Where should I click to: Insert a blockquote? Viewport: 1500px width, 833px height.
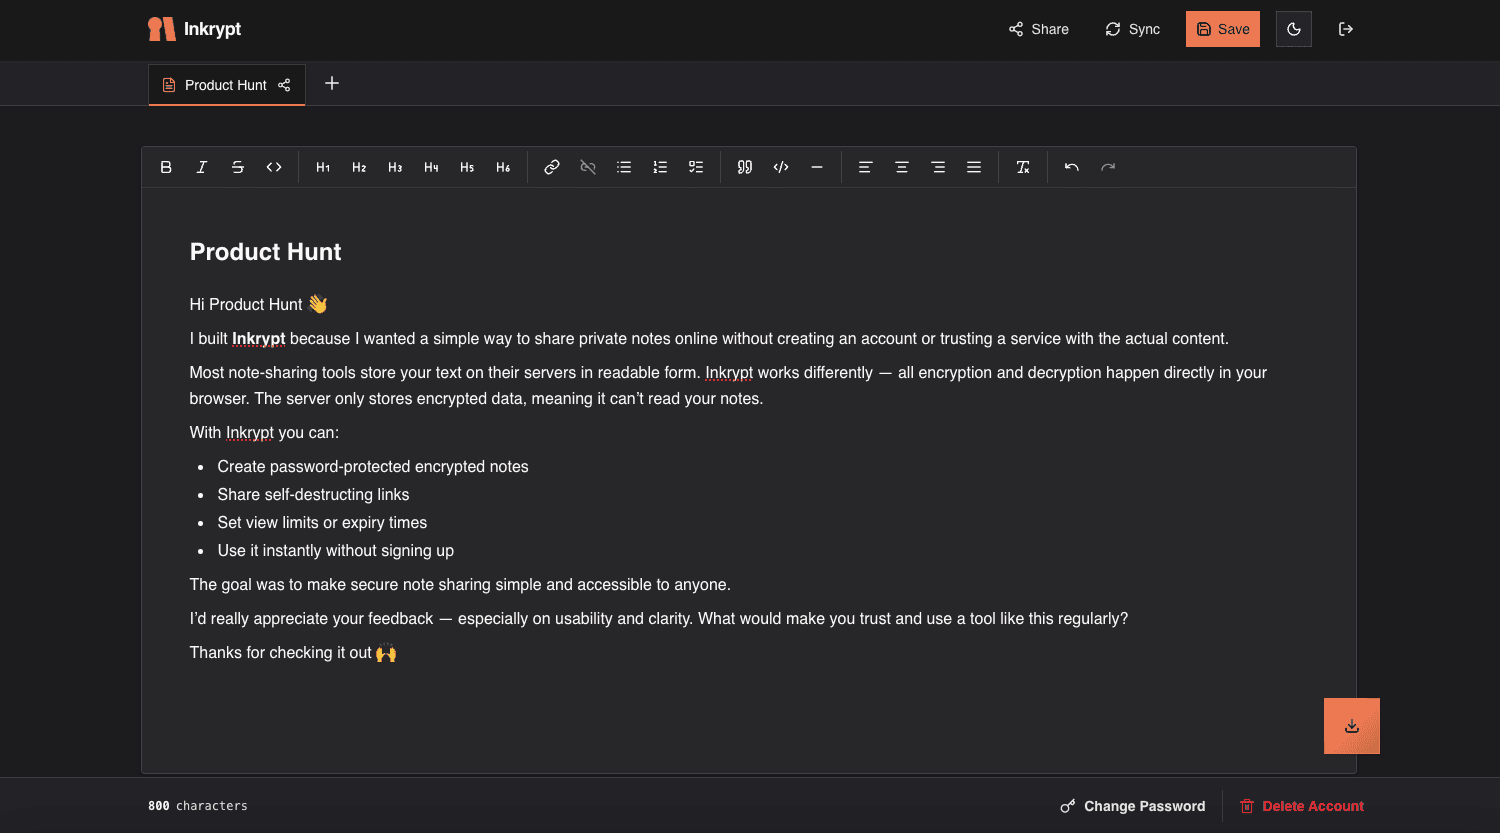744,167
